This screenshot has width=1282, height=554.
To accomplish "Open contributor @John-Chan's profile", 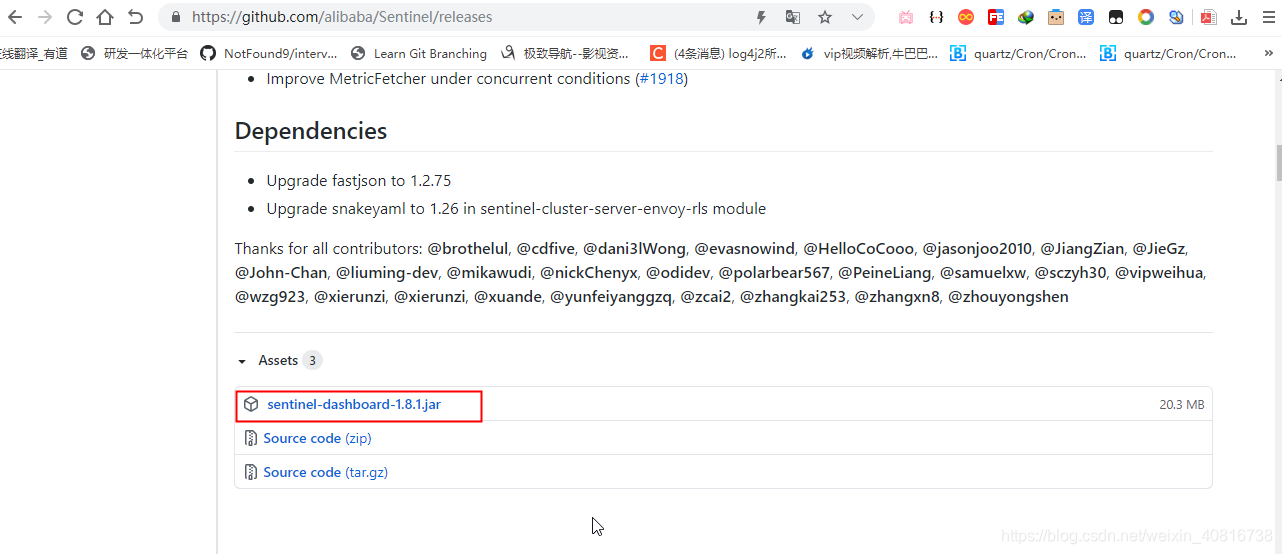I will [281, 272].
